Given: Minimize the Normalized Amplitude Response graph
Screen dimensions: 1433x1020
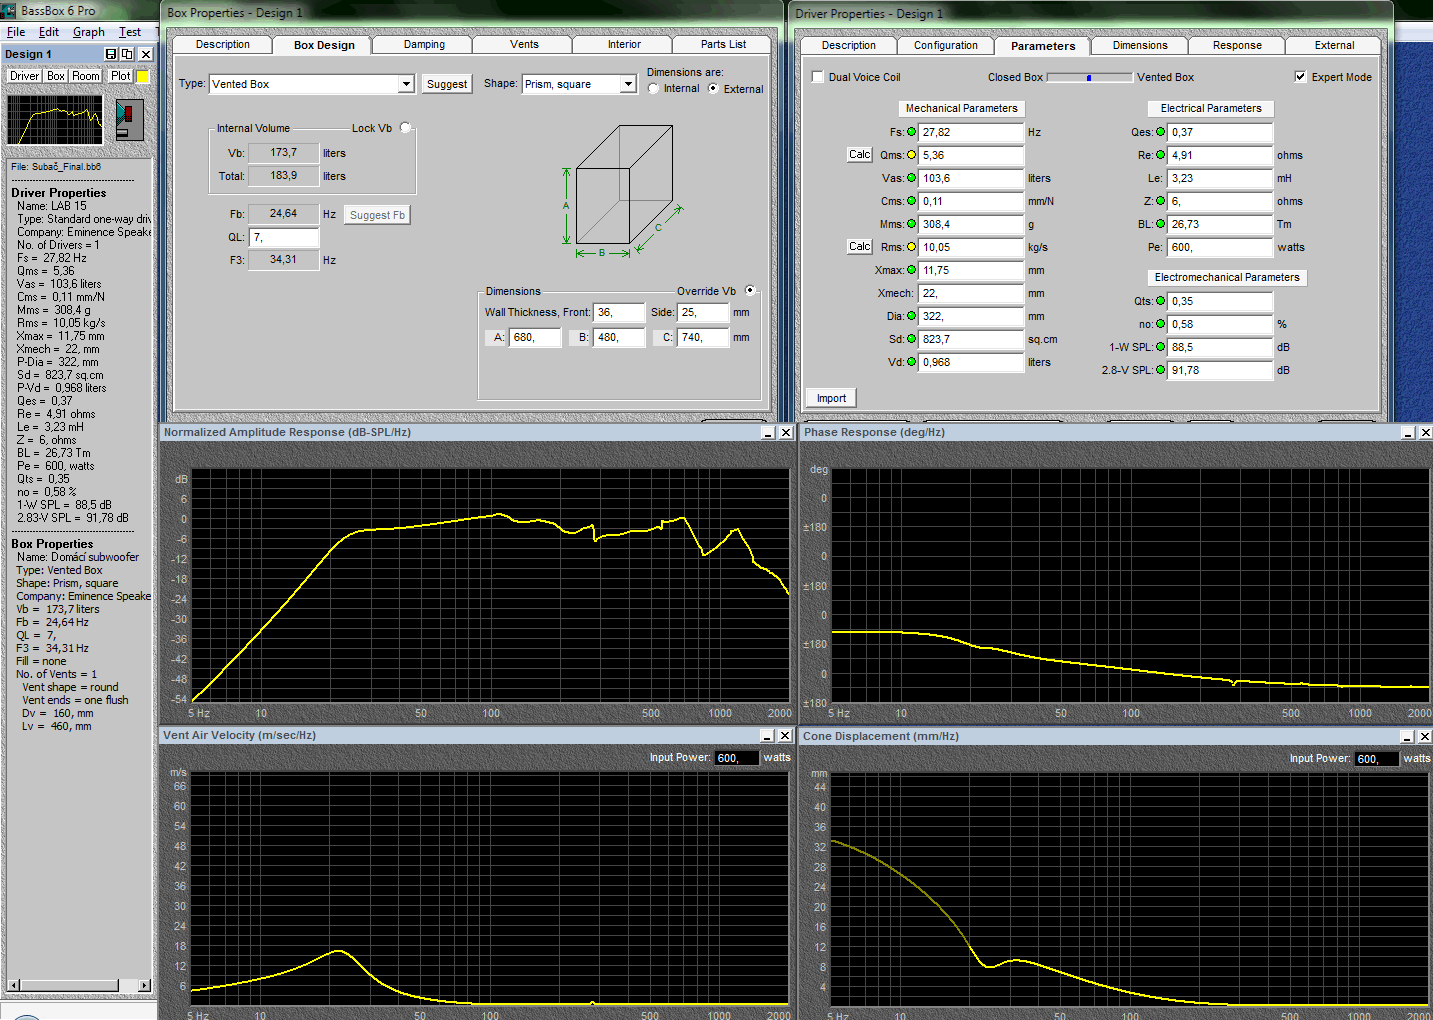Looking at the screenshot, I should pos(768,433).
